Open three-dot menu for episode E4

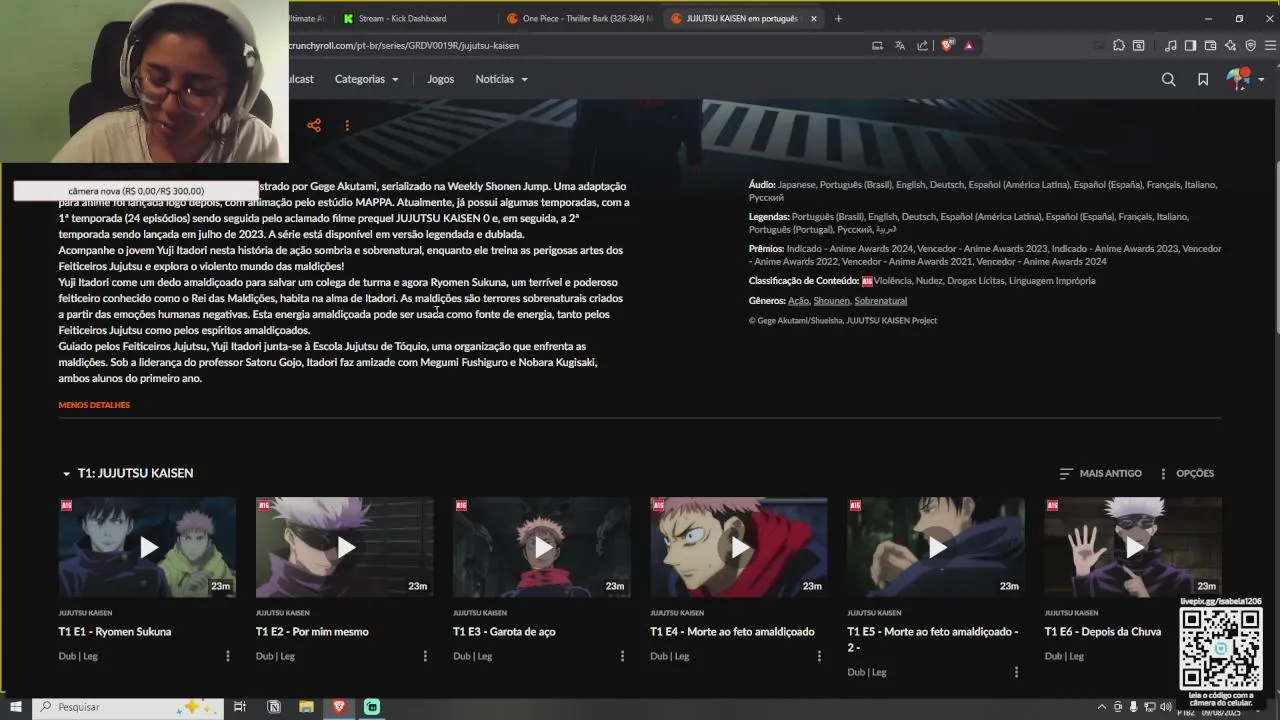[819, 656]
